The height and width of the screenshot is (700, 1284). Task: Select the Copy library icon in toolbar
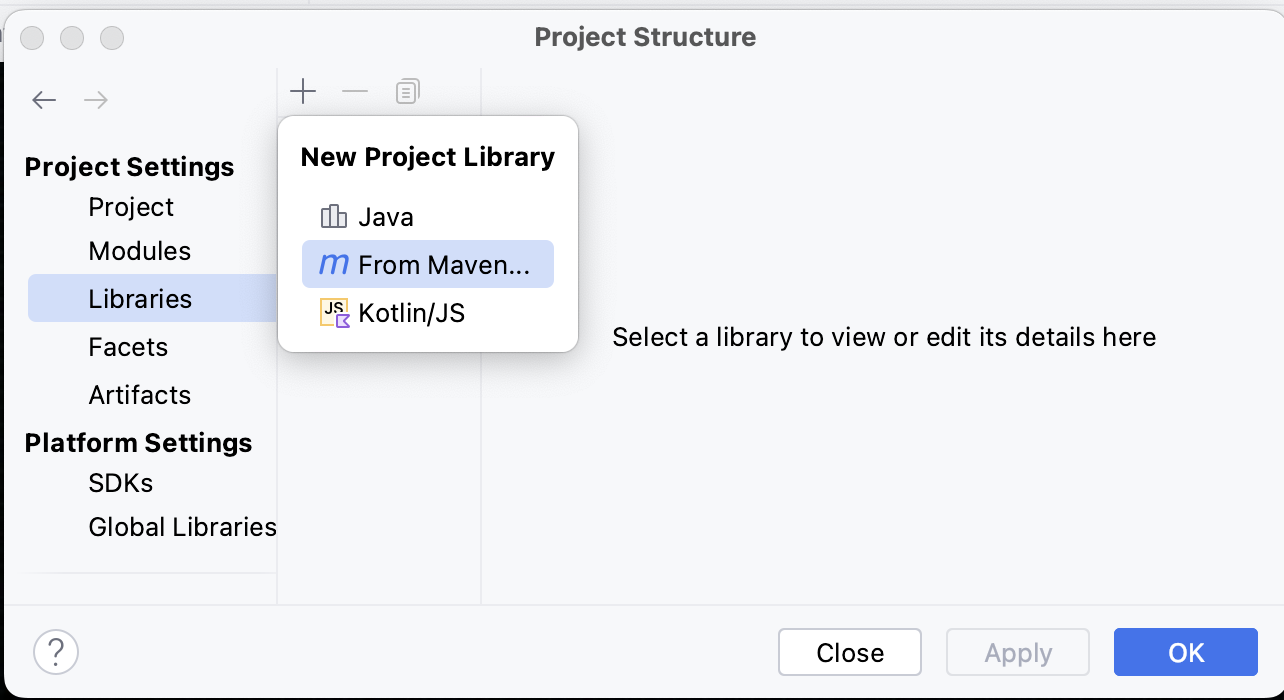(x=406, y=91)
